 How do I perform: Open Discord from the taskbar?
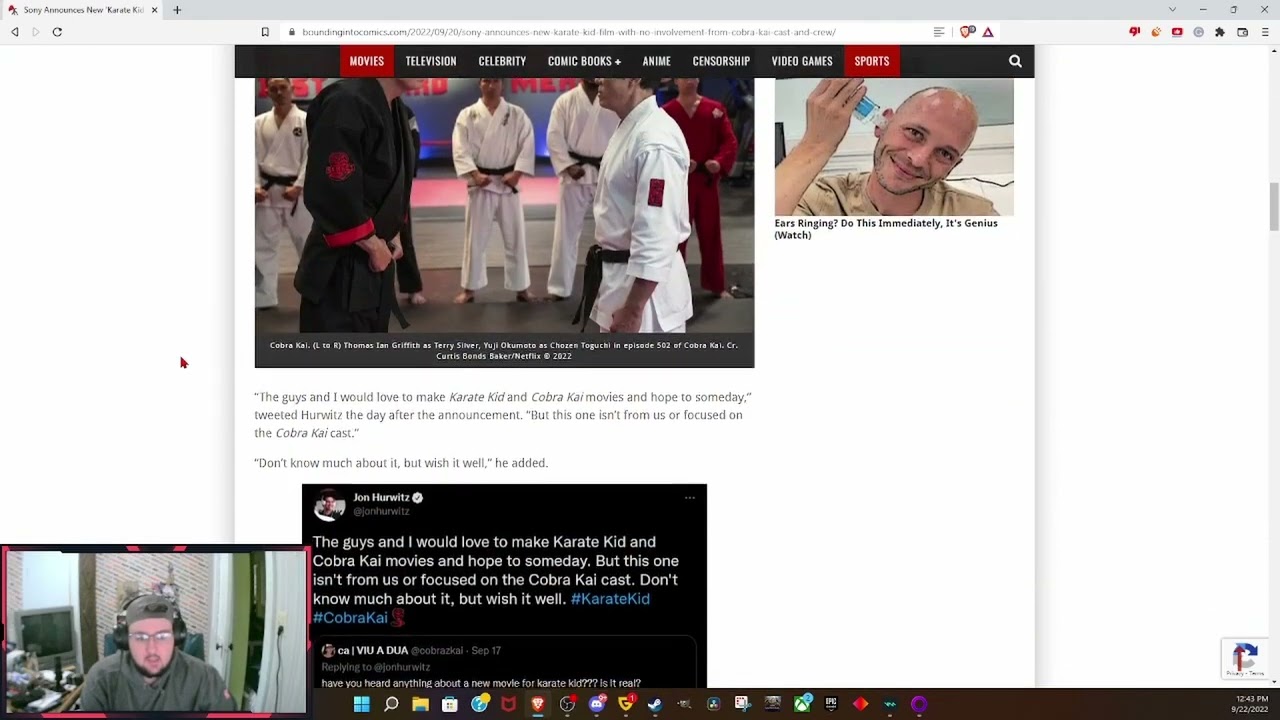pyautogui.click(x=597, y=704)
